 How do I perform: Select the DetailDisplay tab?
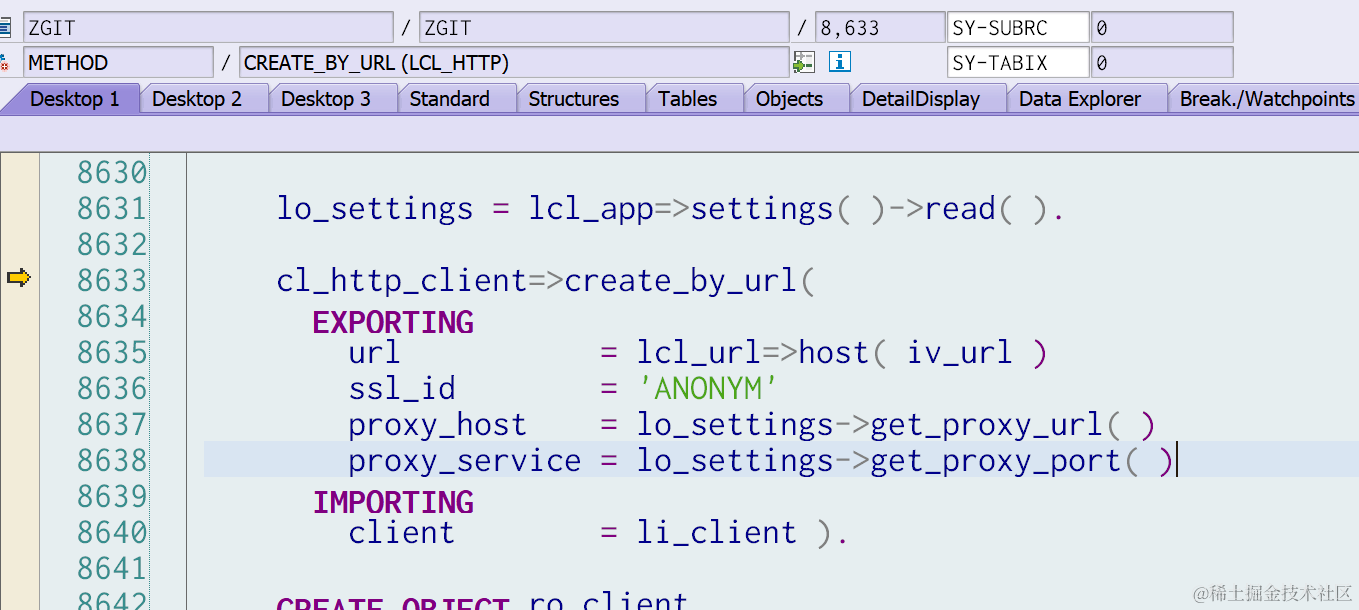(x=921, y=99)
